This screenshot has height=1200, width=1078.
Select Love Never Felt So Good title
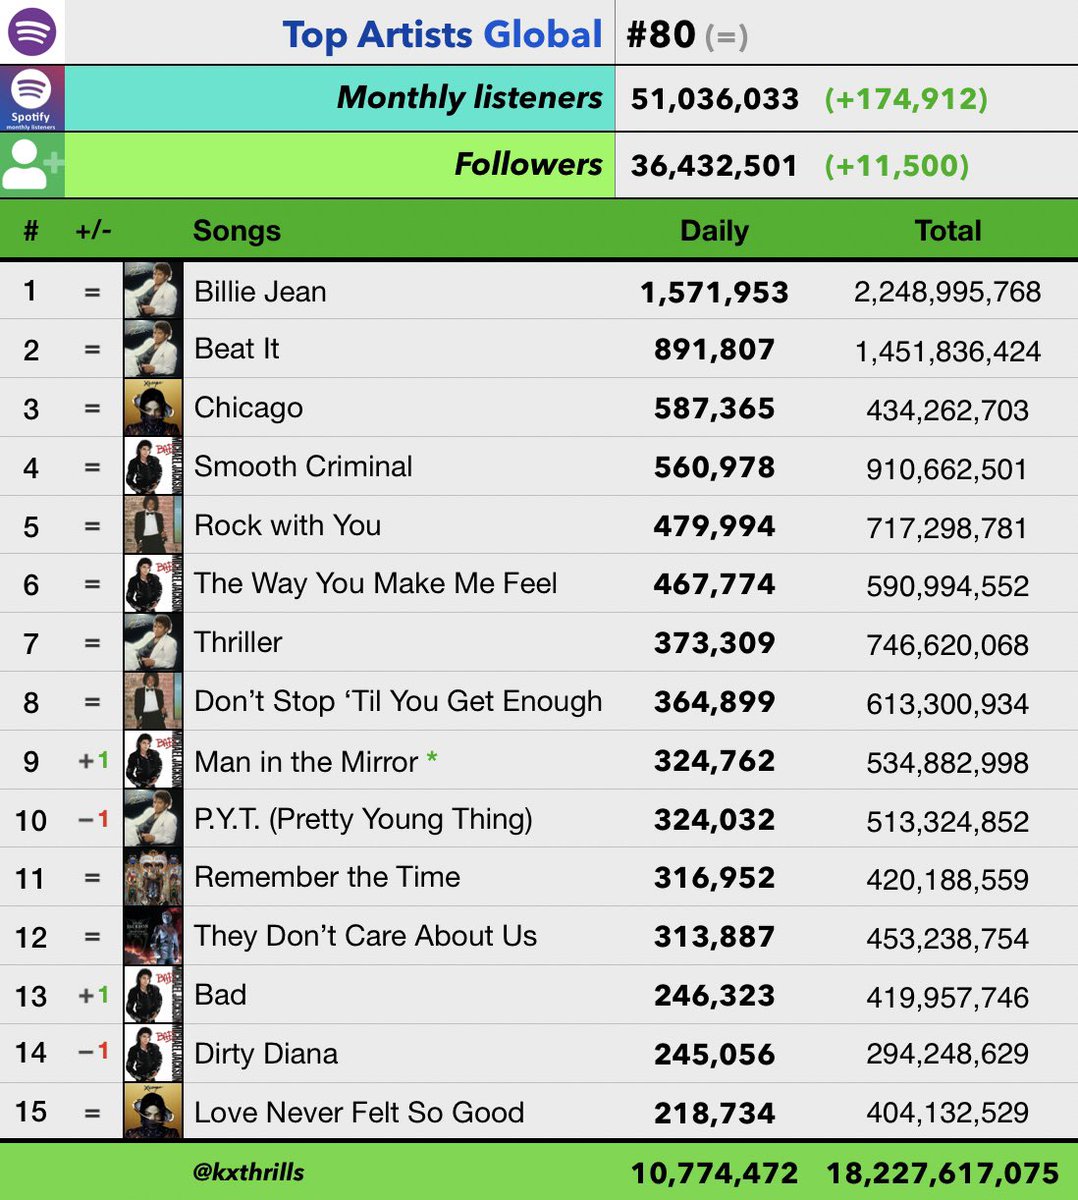[x=359, y=1112]
